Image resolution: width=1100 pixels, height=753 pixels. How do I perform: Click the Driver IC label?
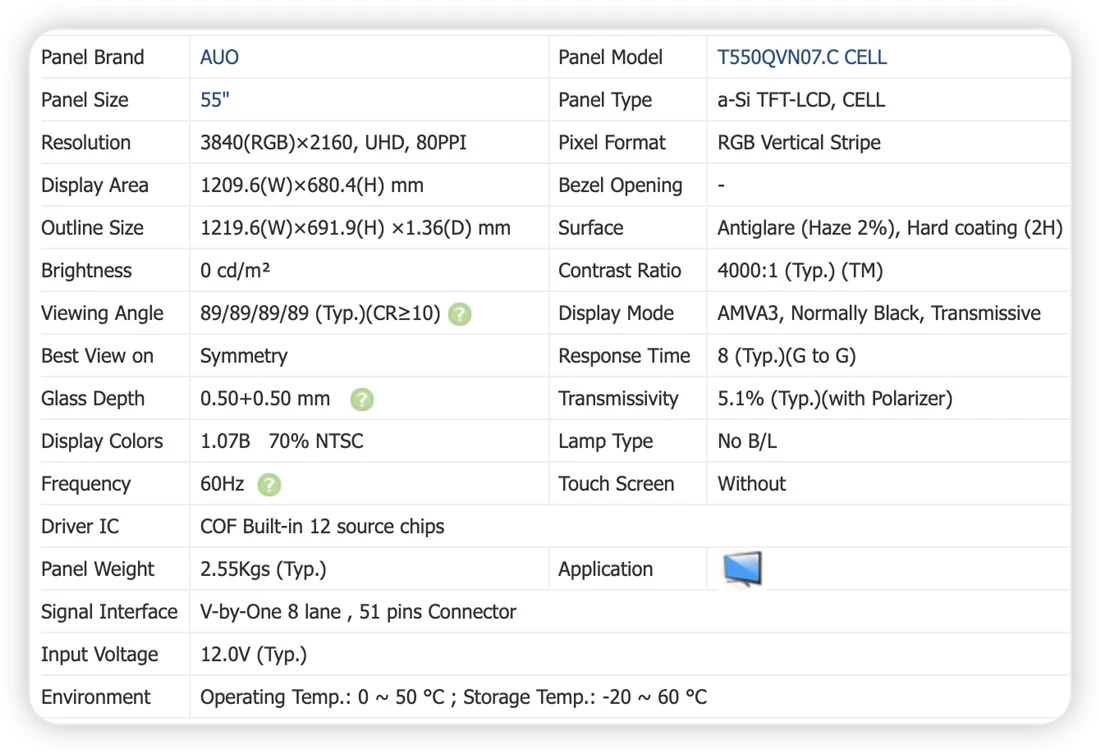point(80,527)
